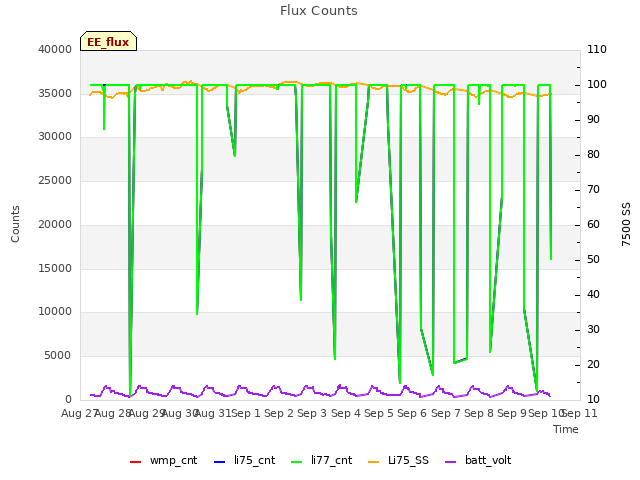
Task: Click the Sep 9 date tick
Action: [x=512, y=413]
